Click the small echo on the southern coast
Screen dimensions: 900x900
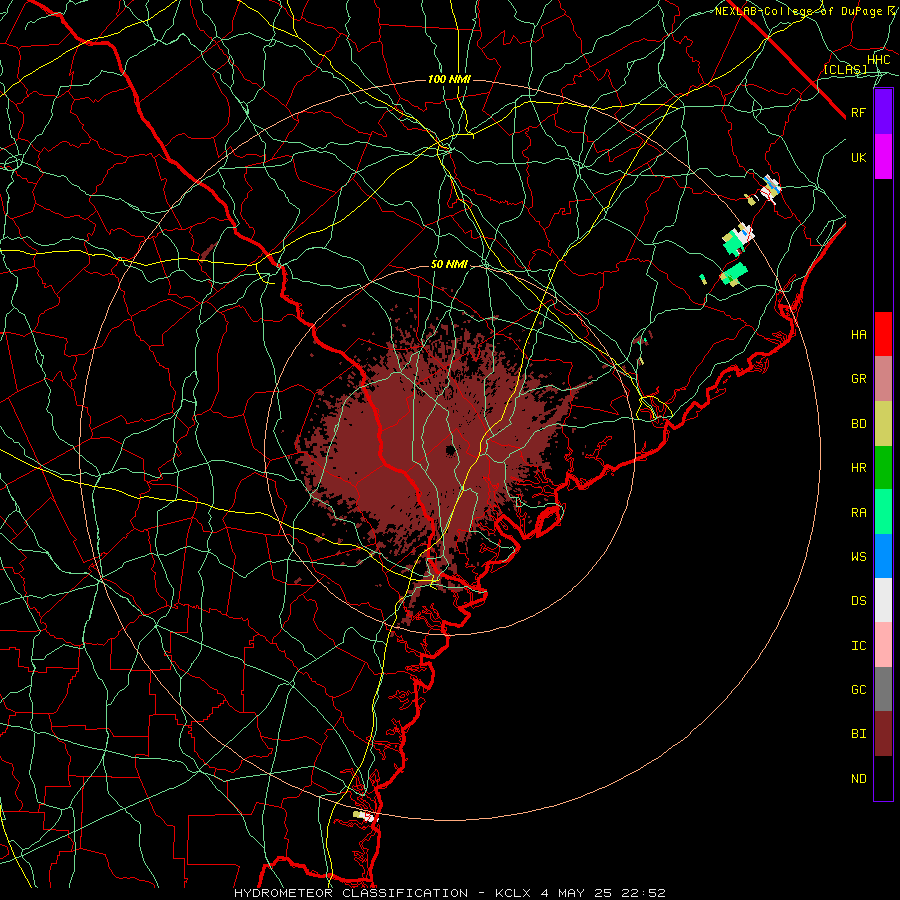coord(364,815)
